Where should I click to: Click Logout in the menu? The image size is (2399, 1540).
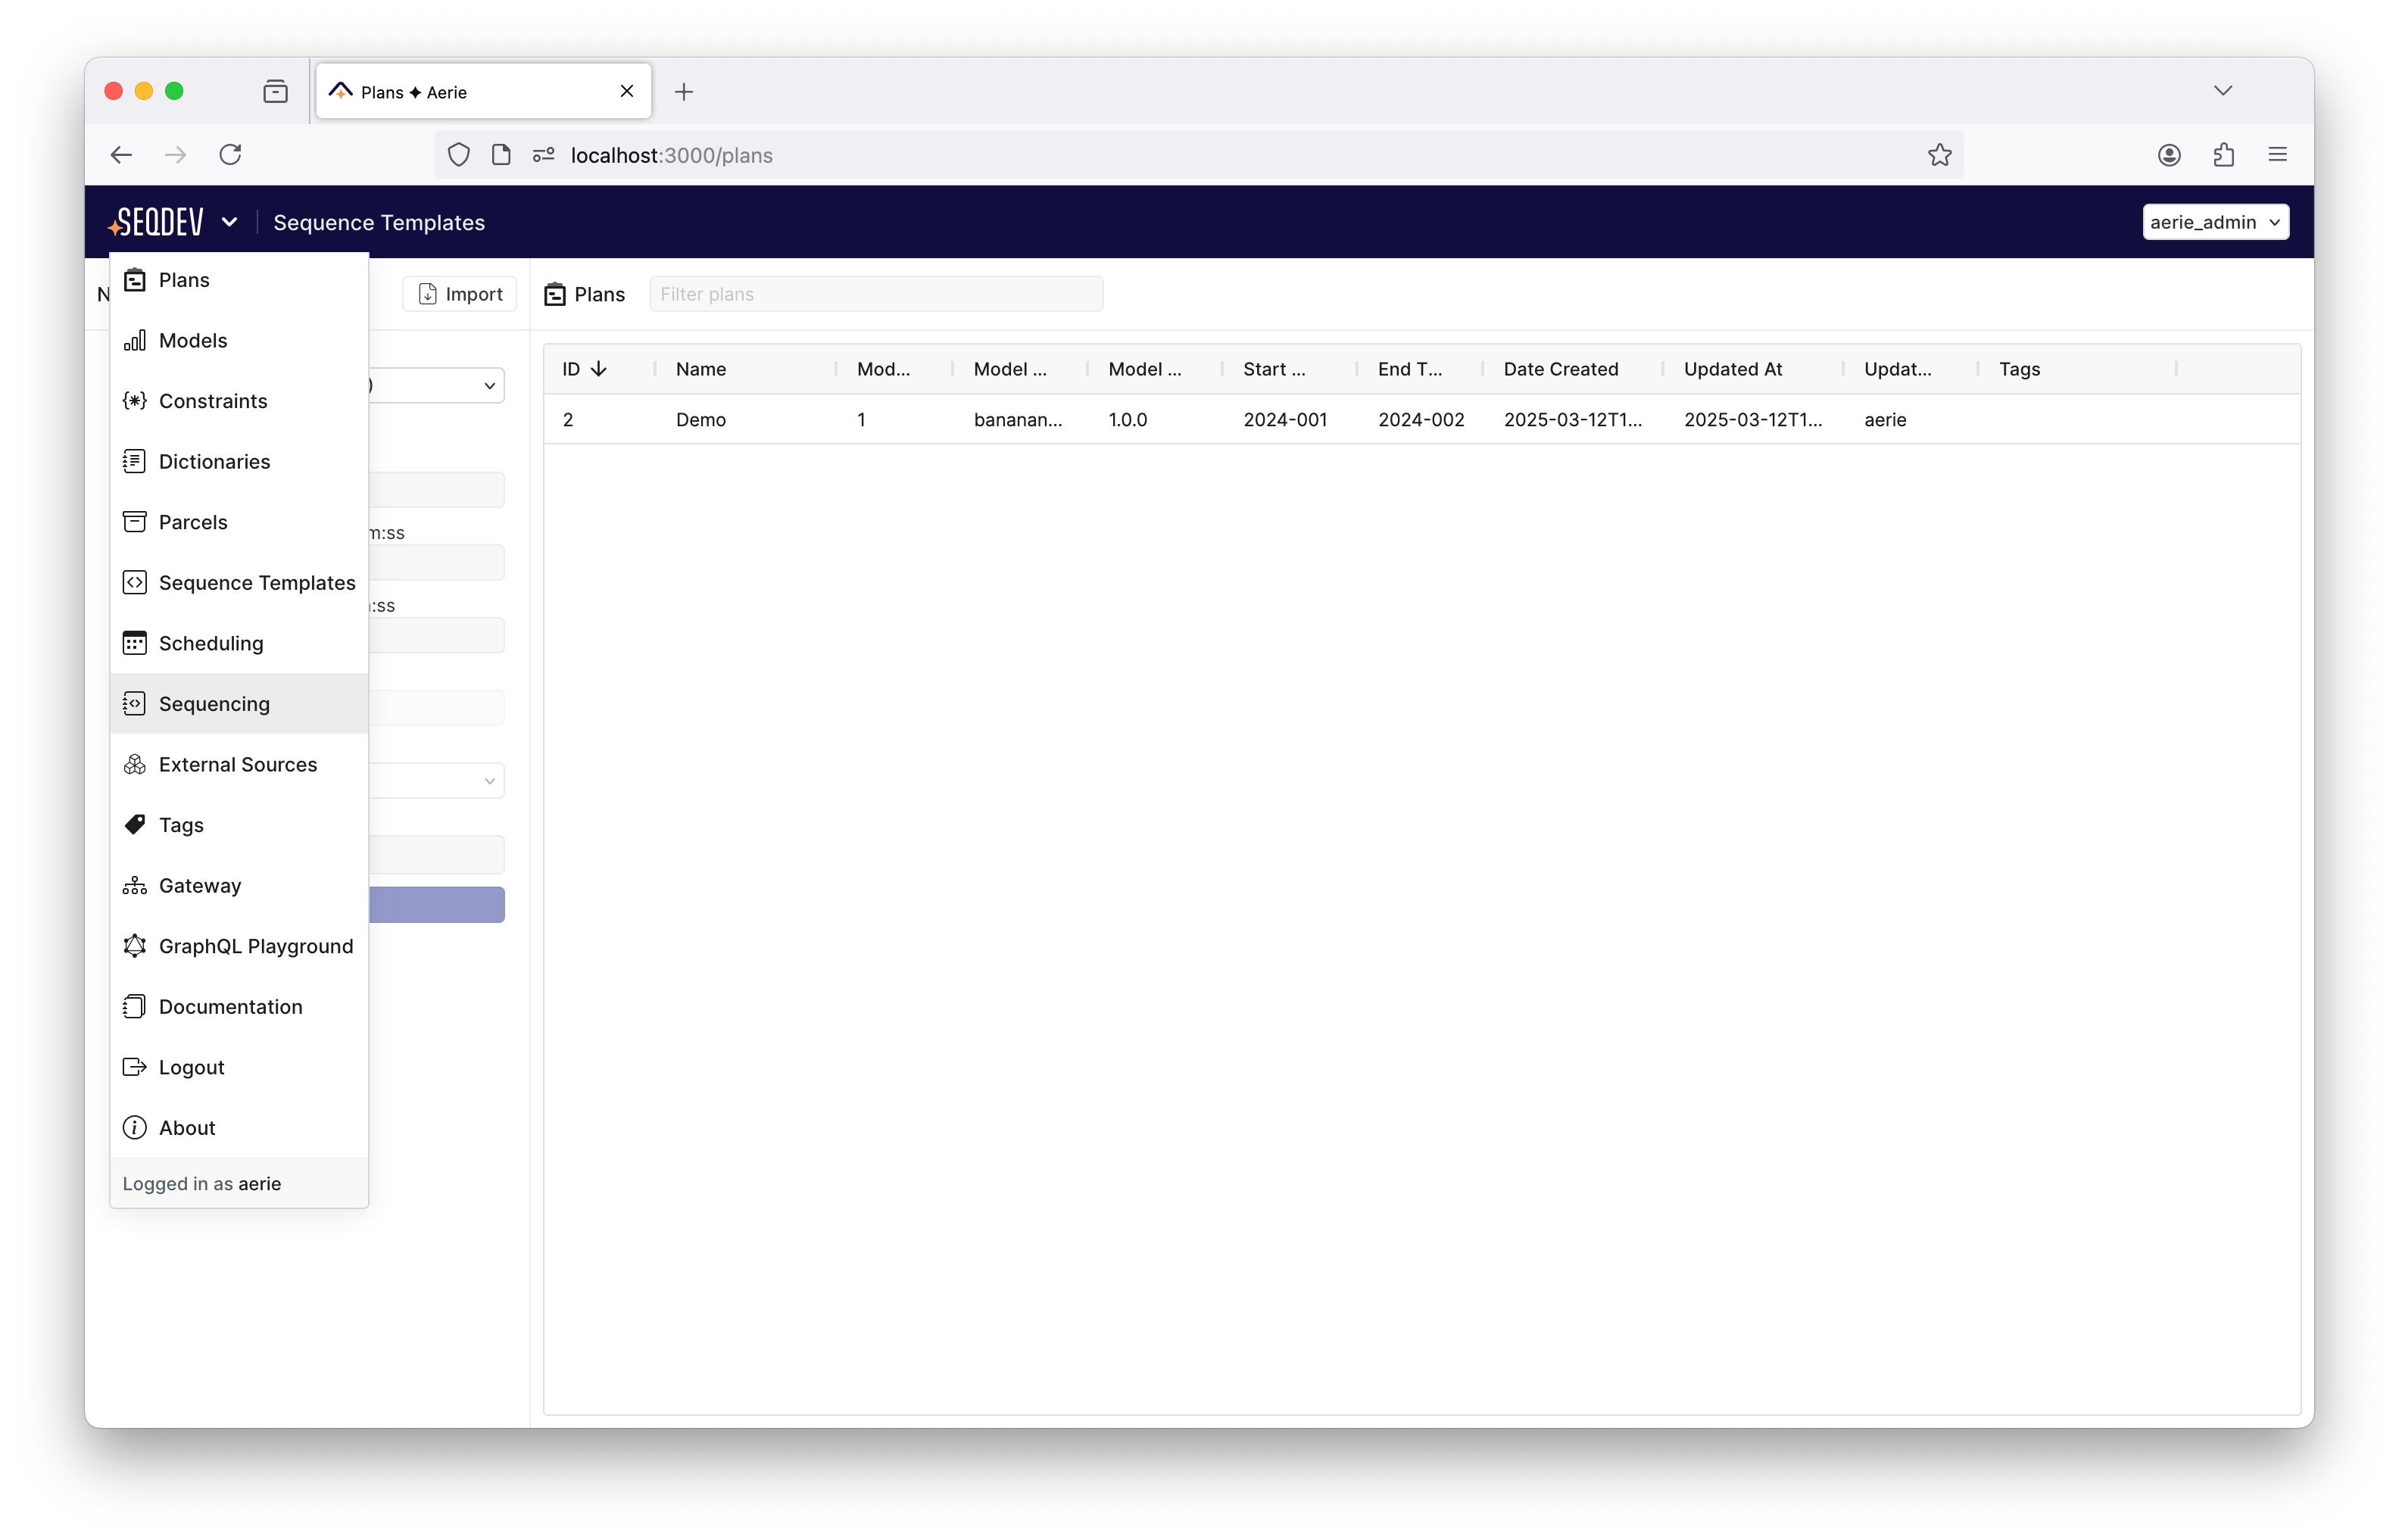[x=191, y=1067]
